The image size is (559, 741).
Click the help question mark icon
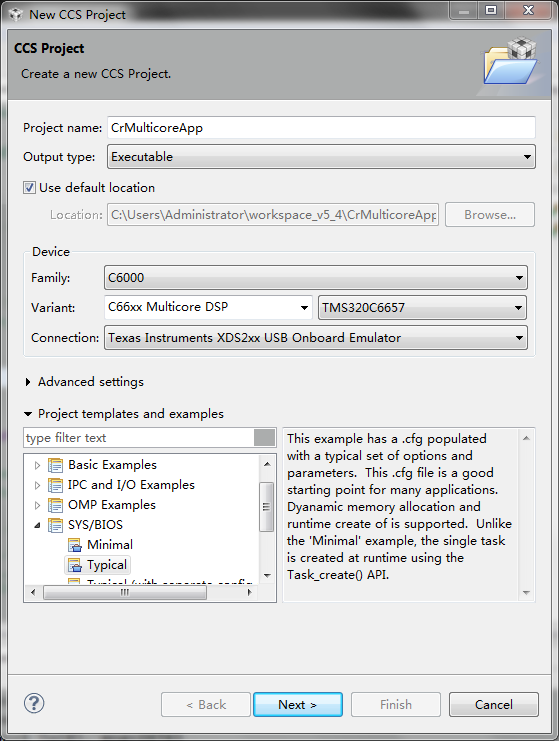(34, 703)
